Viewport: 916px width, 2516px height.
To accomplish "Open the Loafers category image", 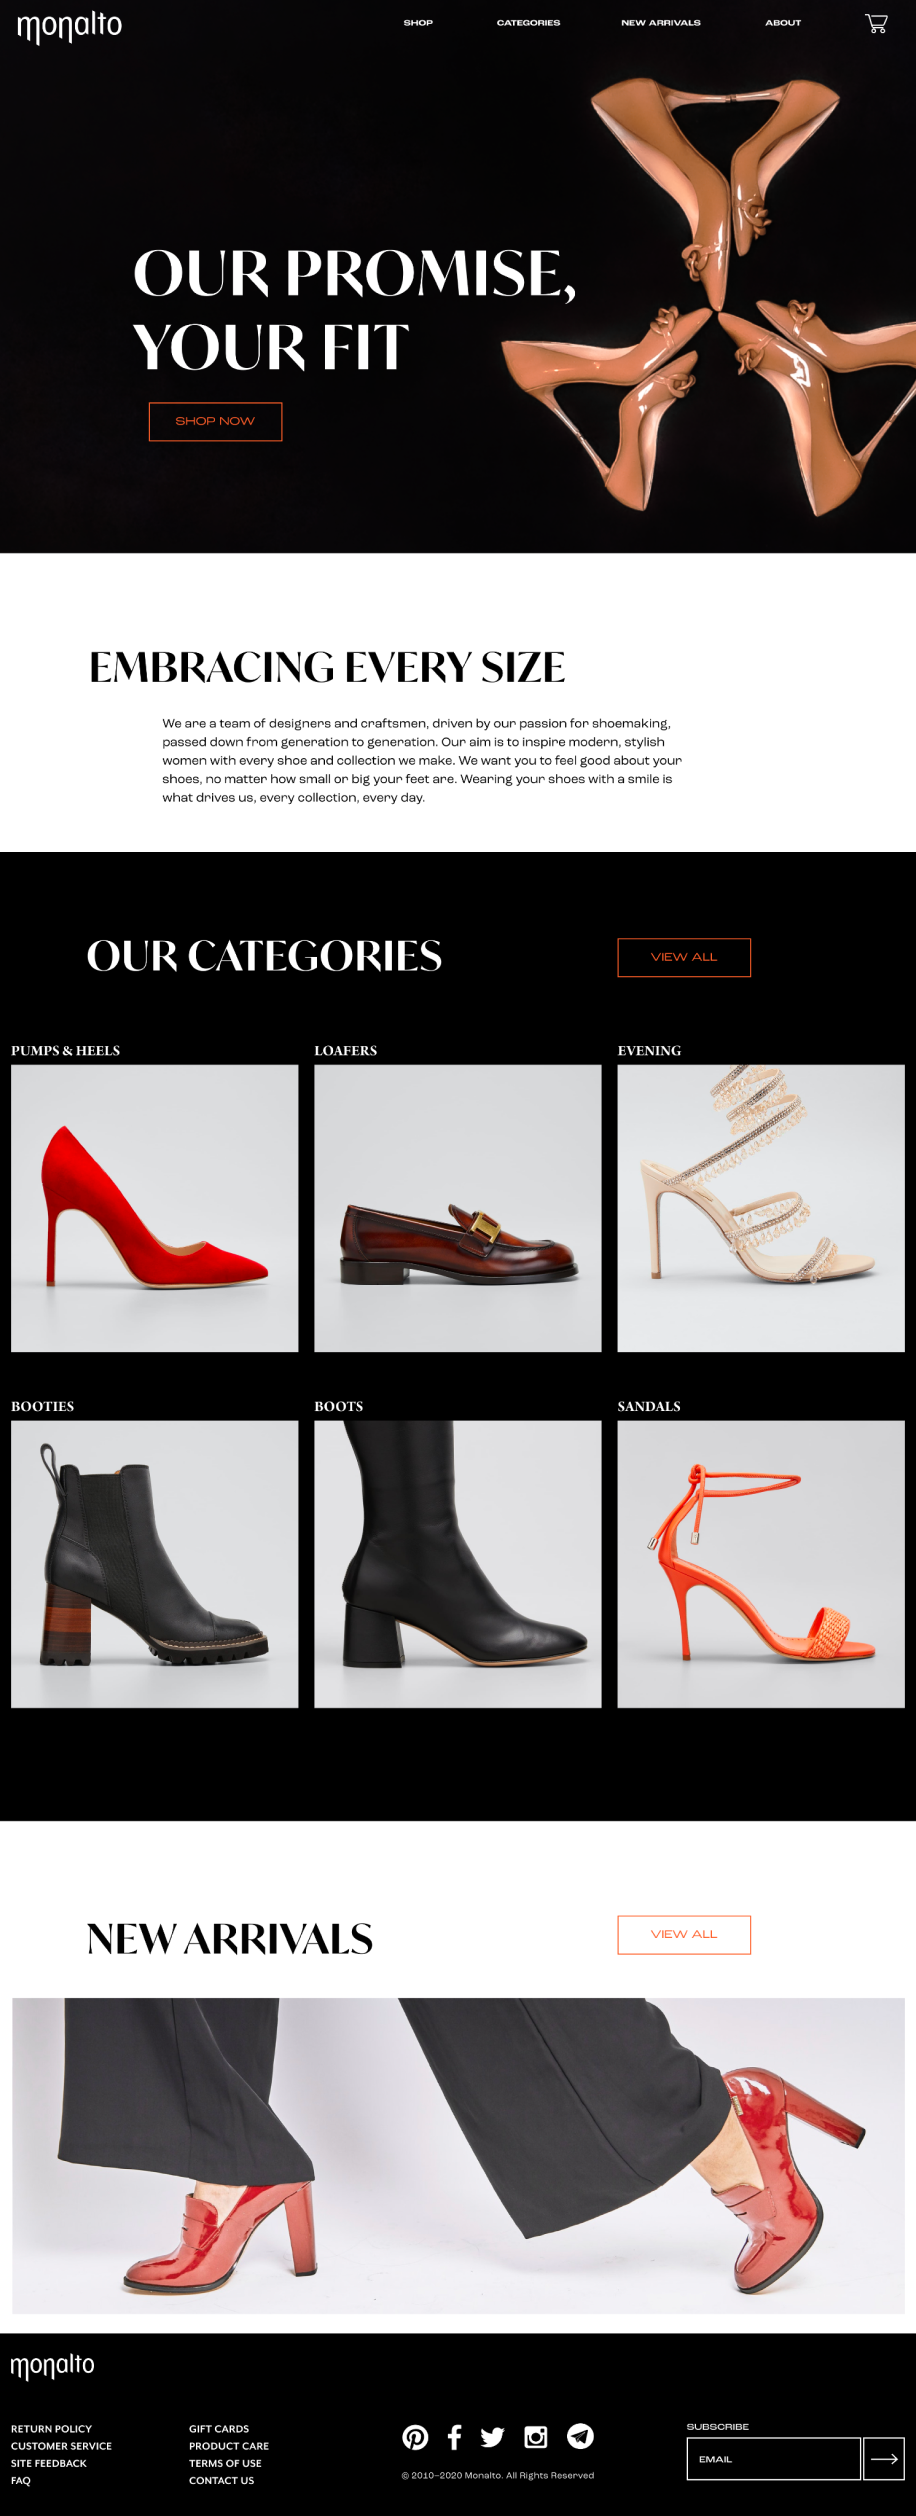I will click(x=458, y=1208).
